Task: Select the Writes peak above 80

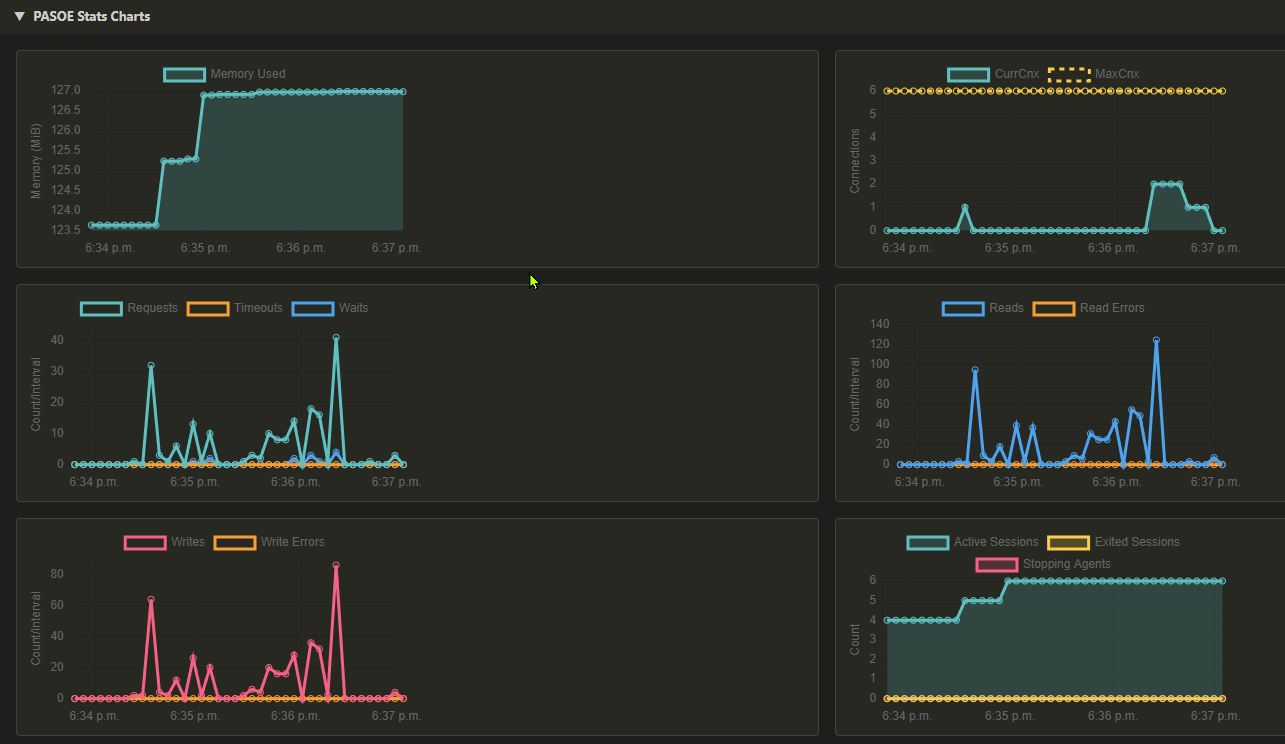Action: pos(338,566)
